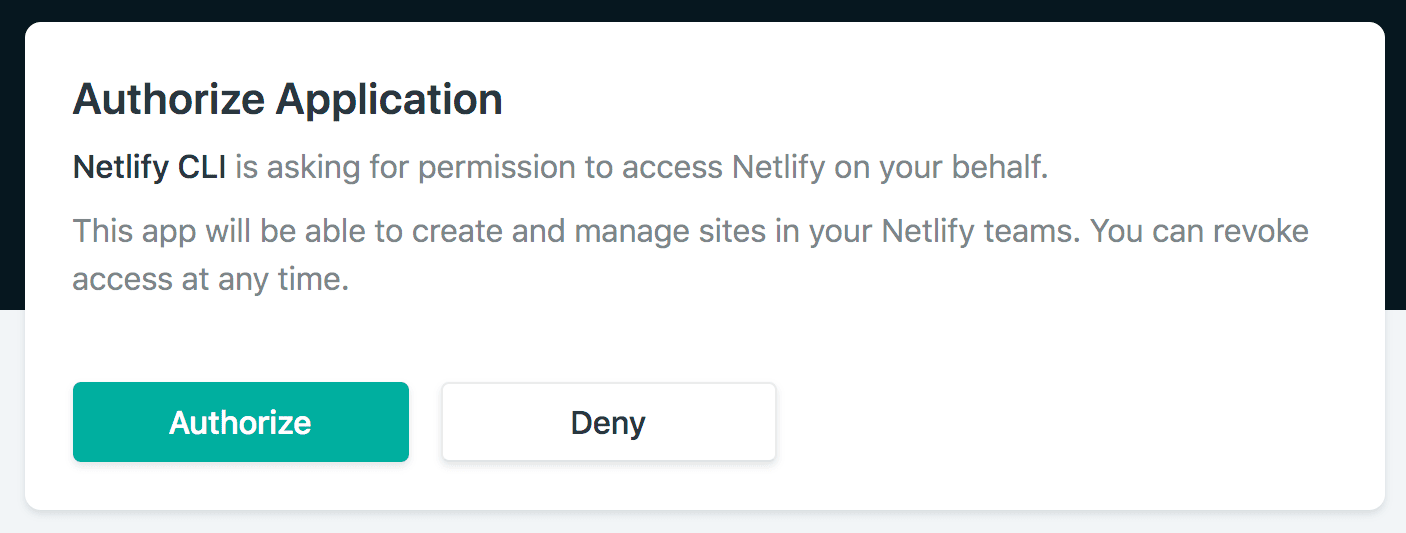Click the light gray area below the dialog
Viewport: 1406px width, 533px height.
click(x=700, y=523)
